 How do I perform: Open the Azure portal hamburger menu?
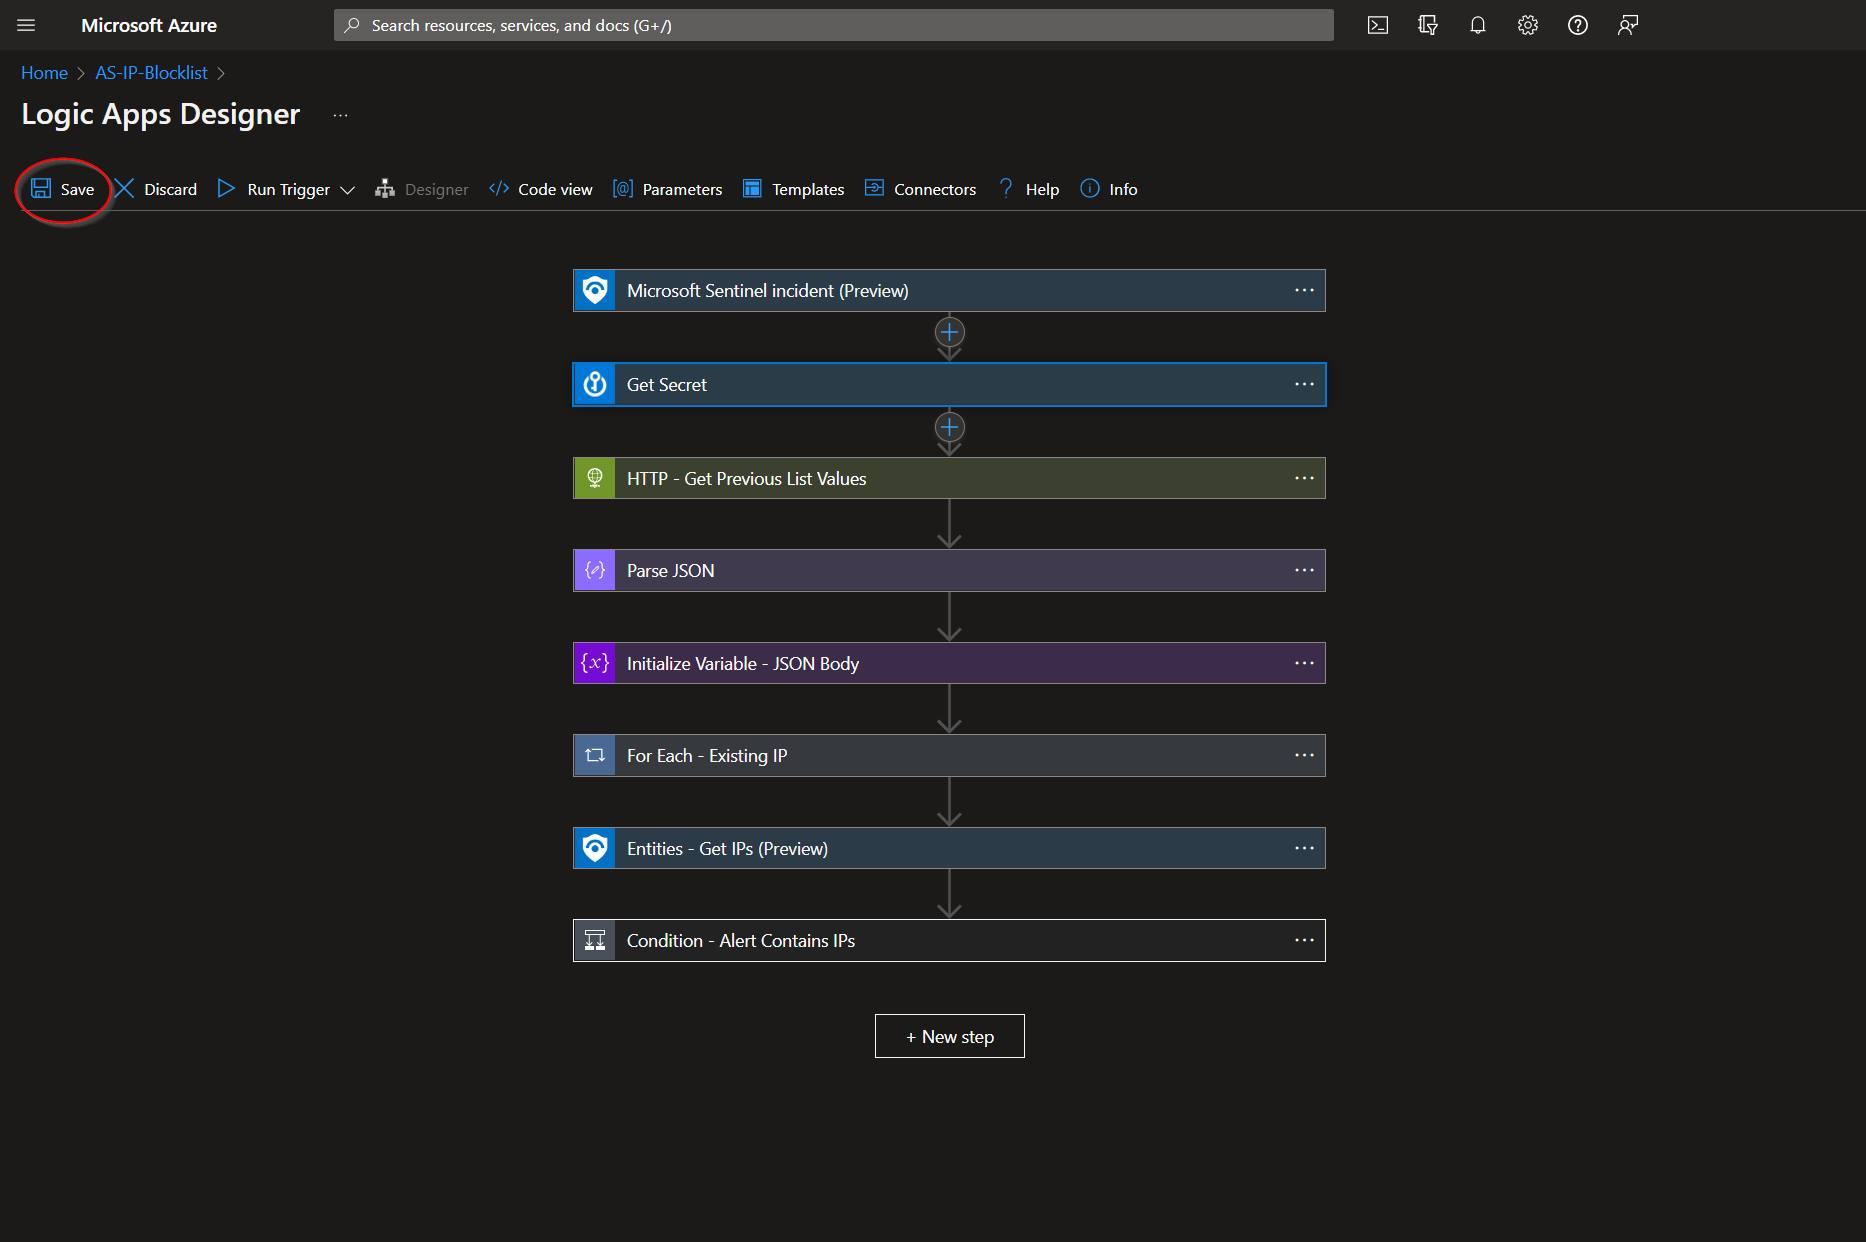[x=26, y=25]
